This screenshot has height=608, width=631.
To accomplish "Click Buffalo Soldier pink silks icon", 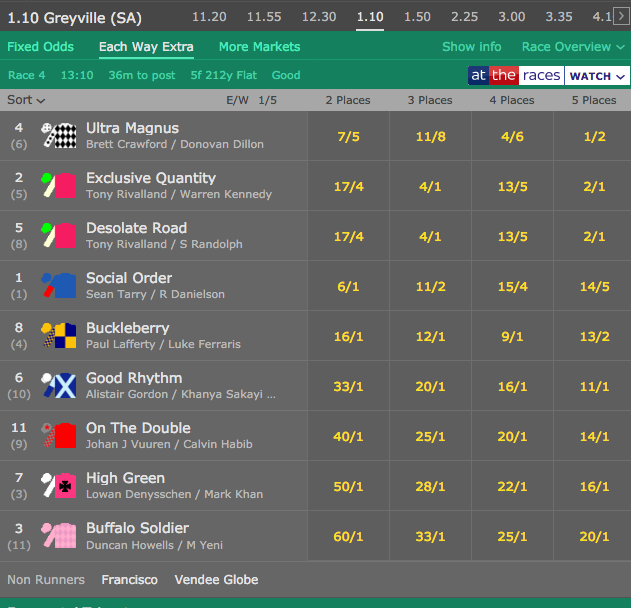I will click(x=59, y=536).
